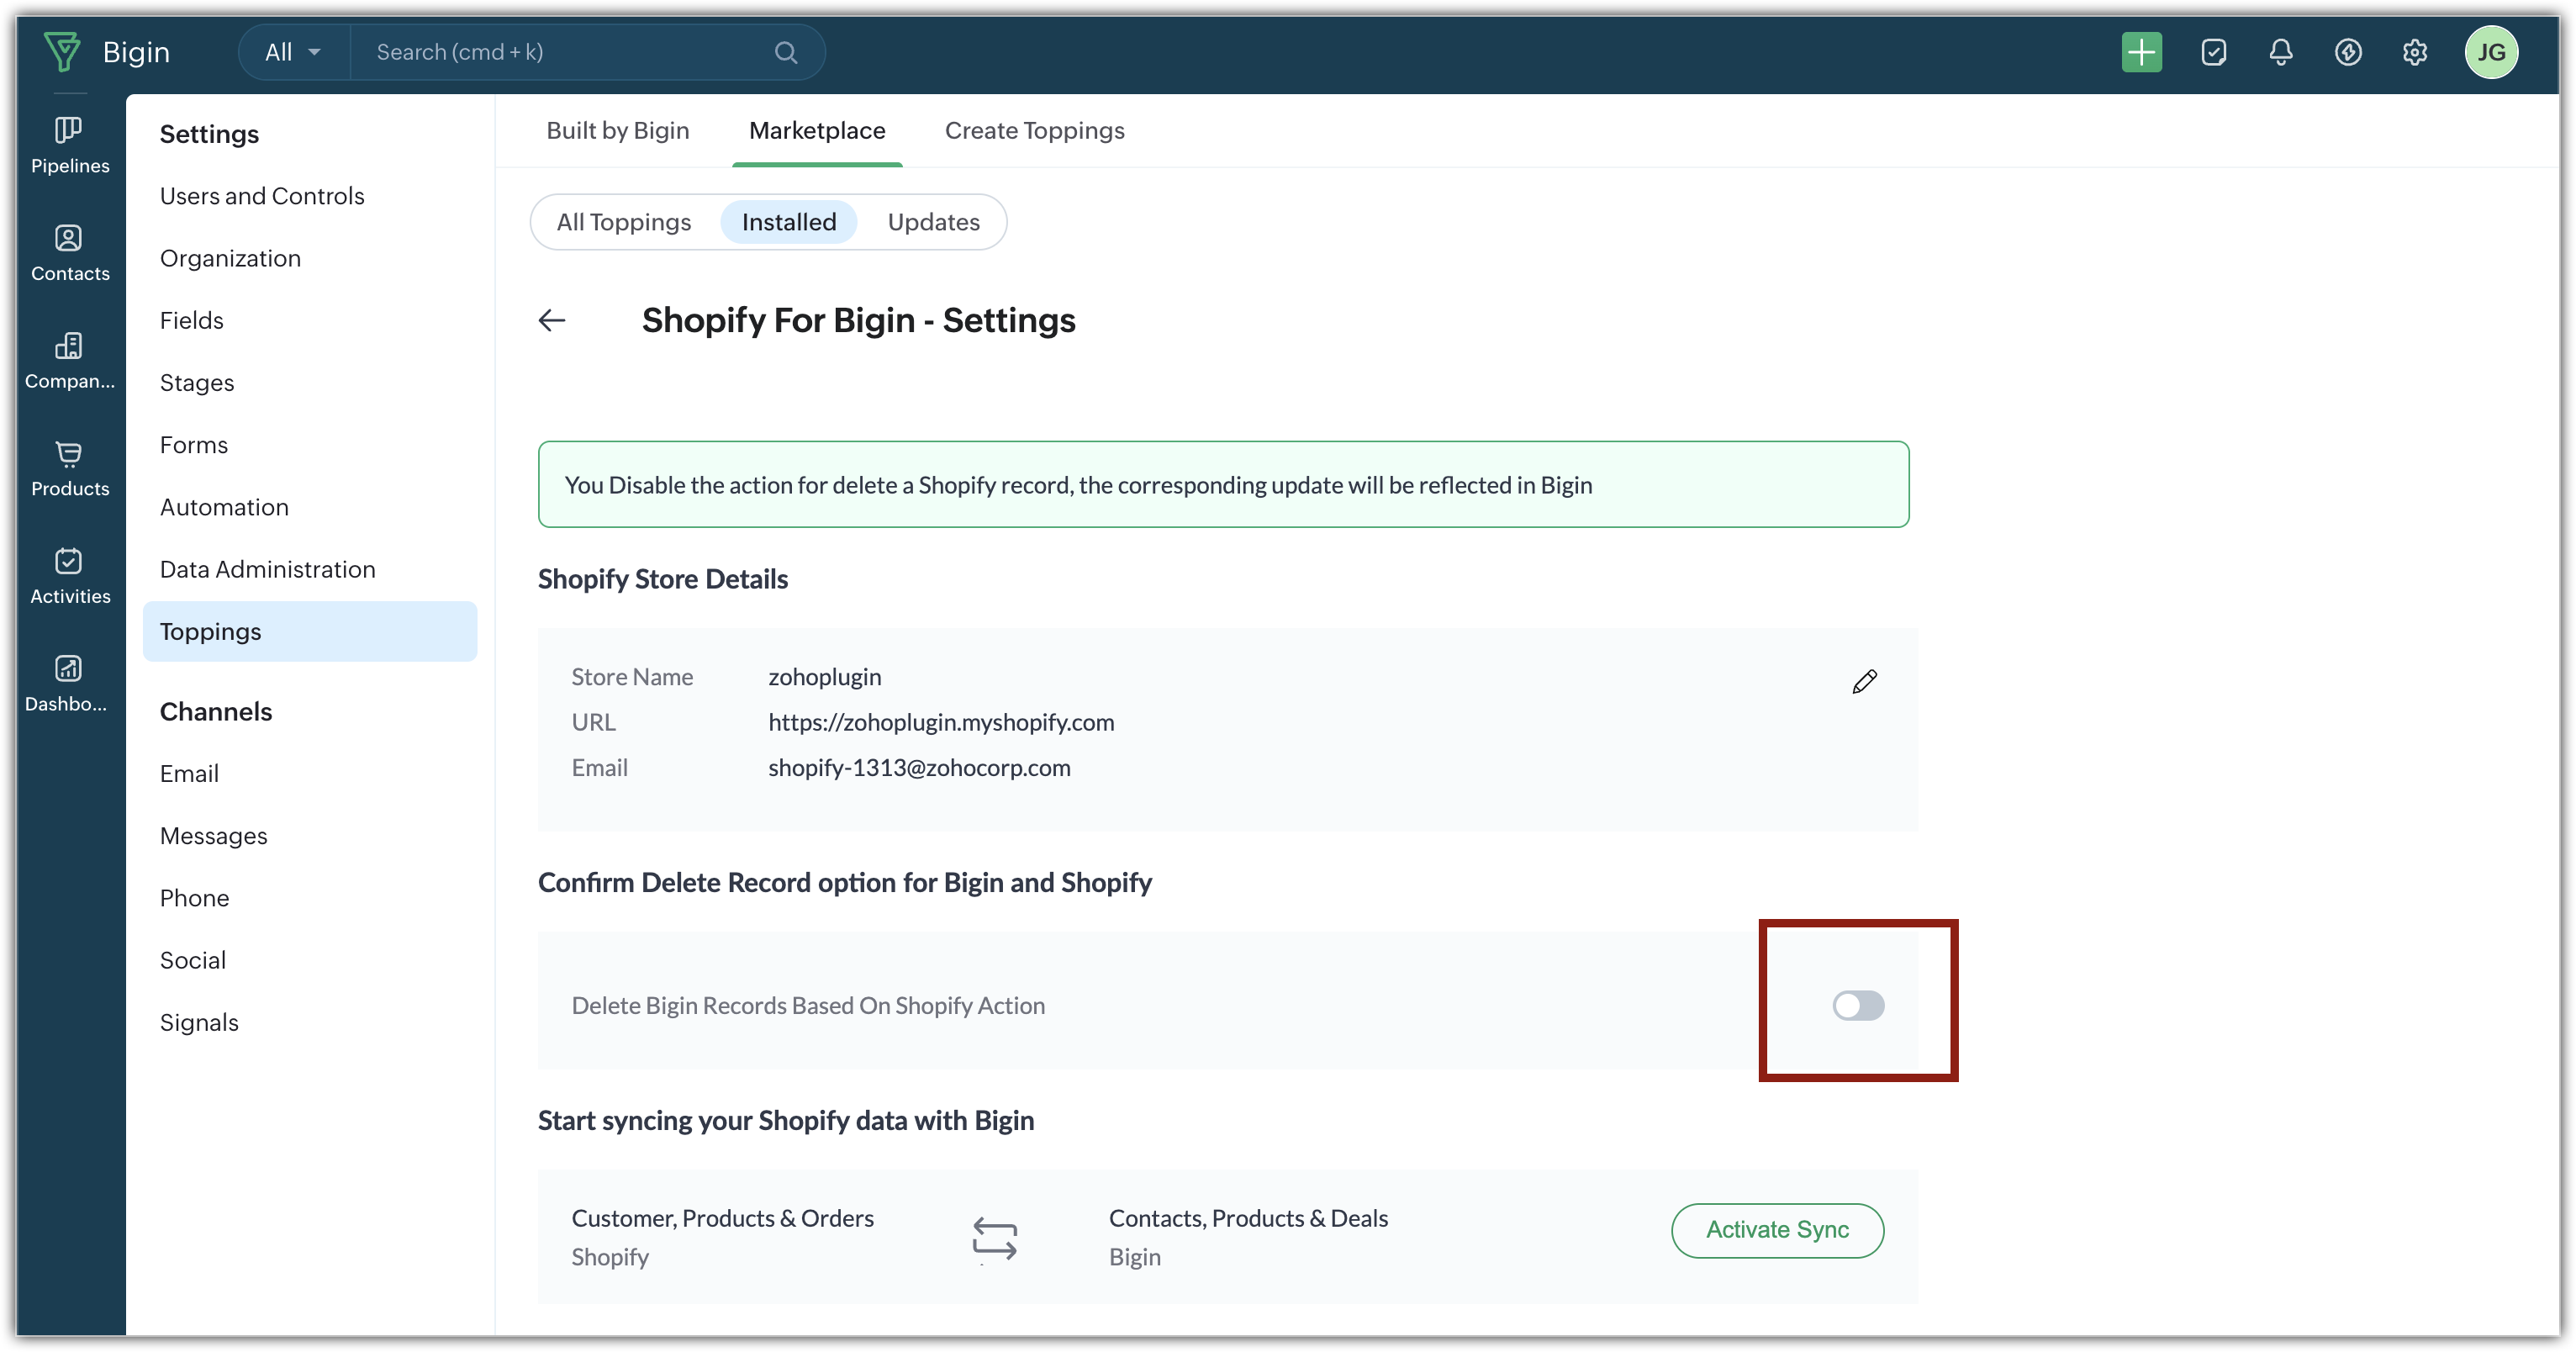
Task: Switch to the Built by Bigin tab
Action: (x=617, y=131)
